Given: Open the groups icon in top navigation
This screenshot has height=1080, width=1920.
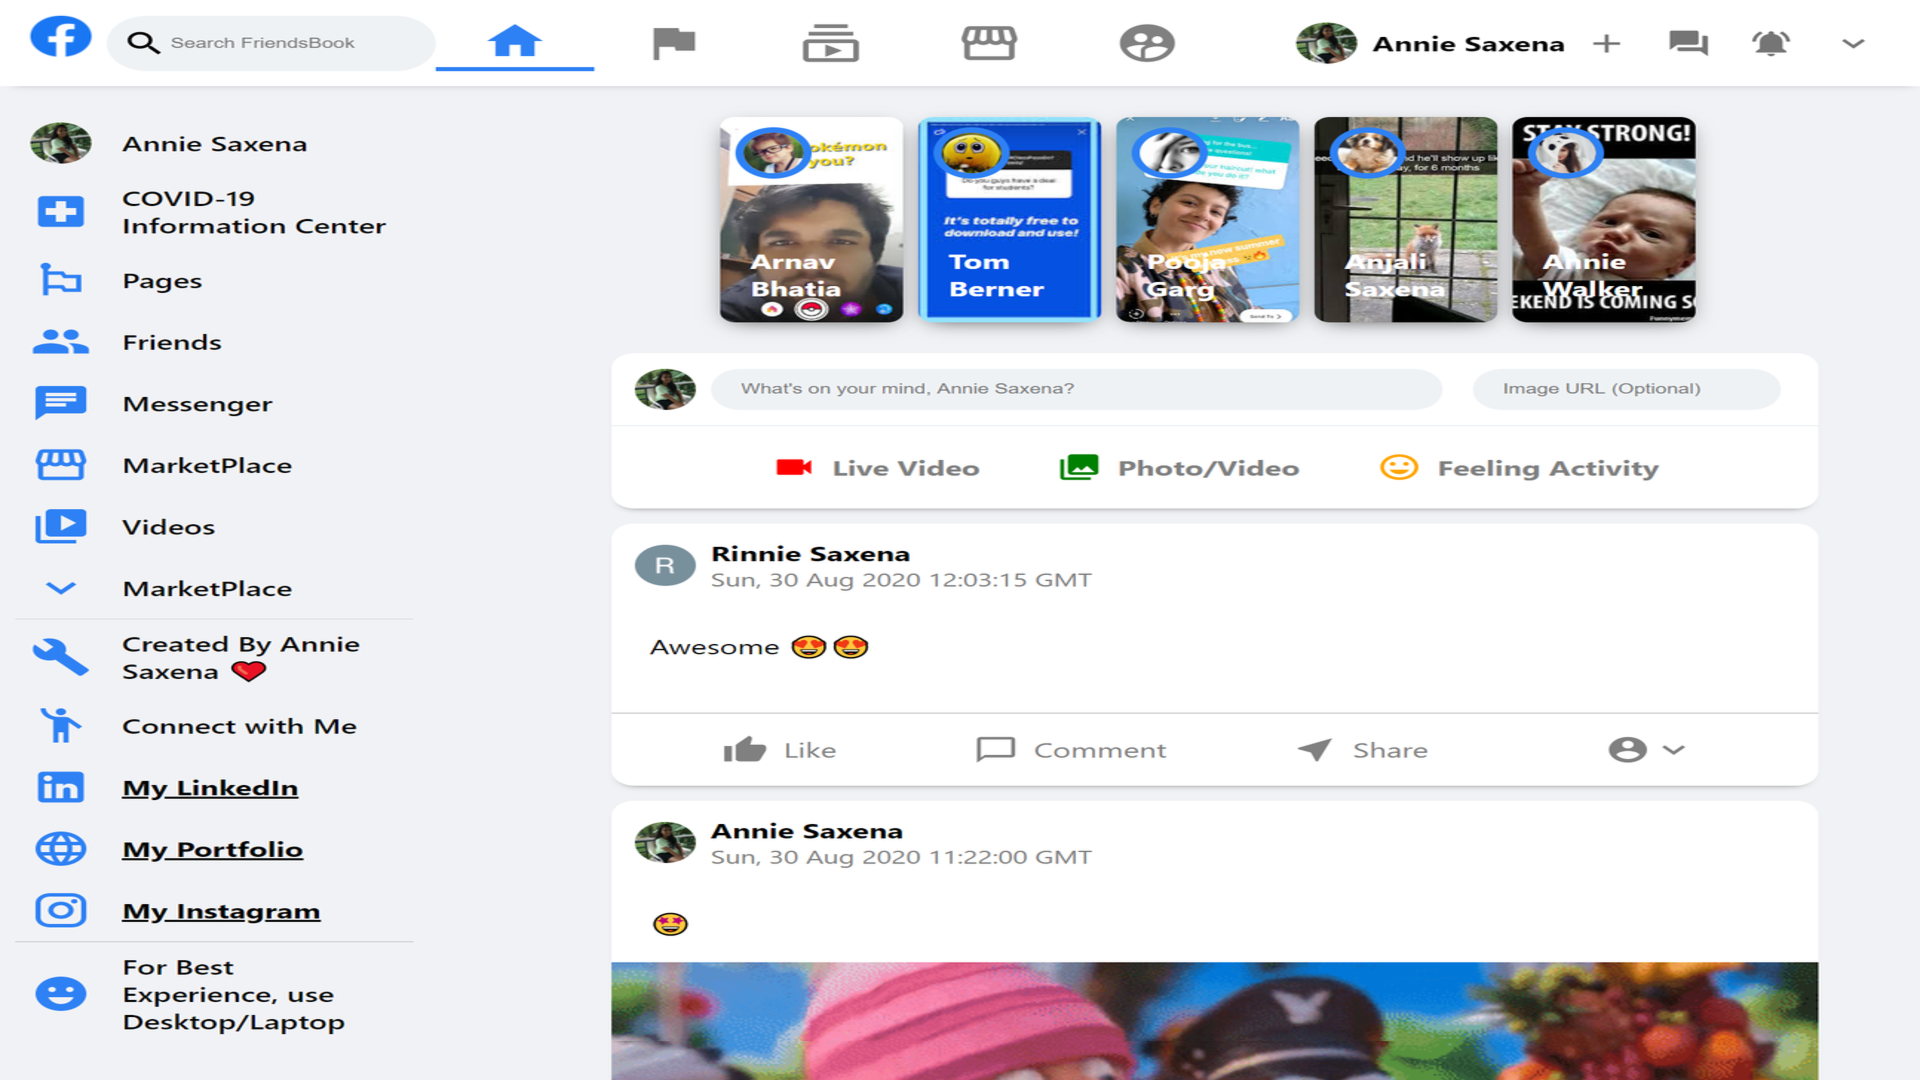Looking at the screenshot, I should click(1146, 43).
